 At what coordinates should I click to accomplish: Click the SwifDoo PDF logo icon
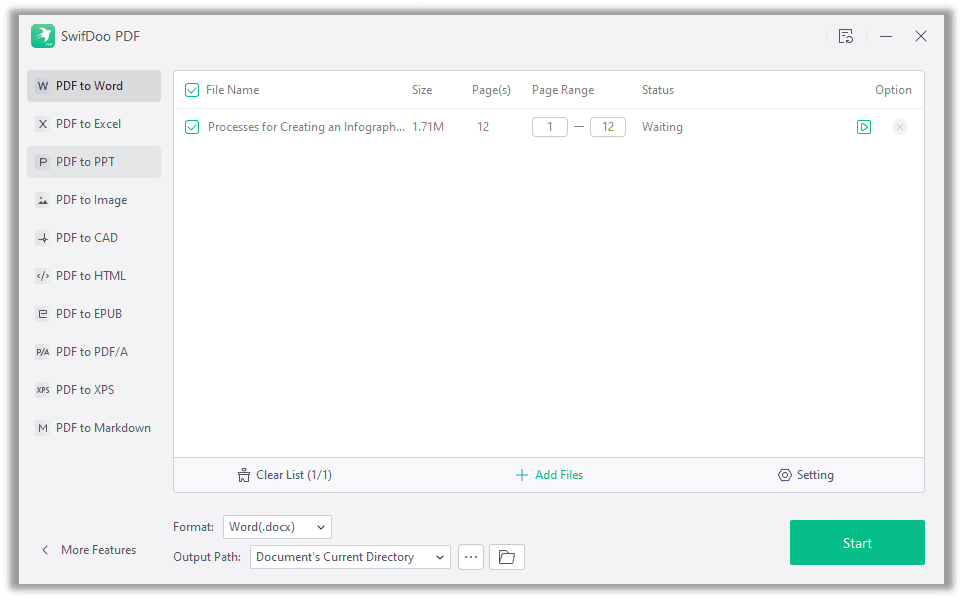[x=43, y=36]
